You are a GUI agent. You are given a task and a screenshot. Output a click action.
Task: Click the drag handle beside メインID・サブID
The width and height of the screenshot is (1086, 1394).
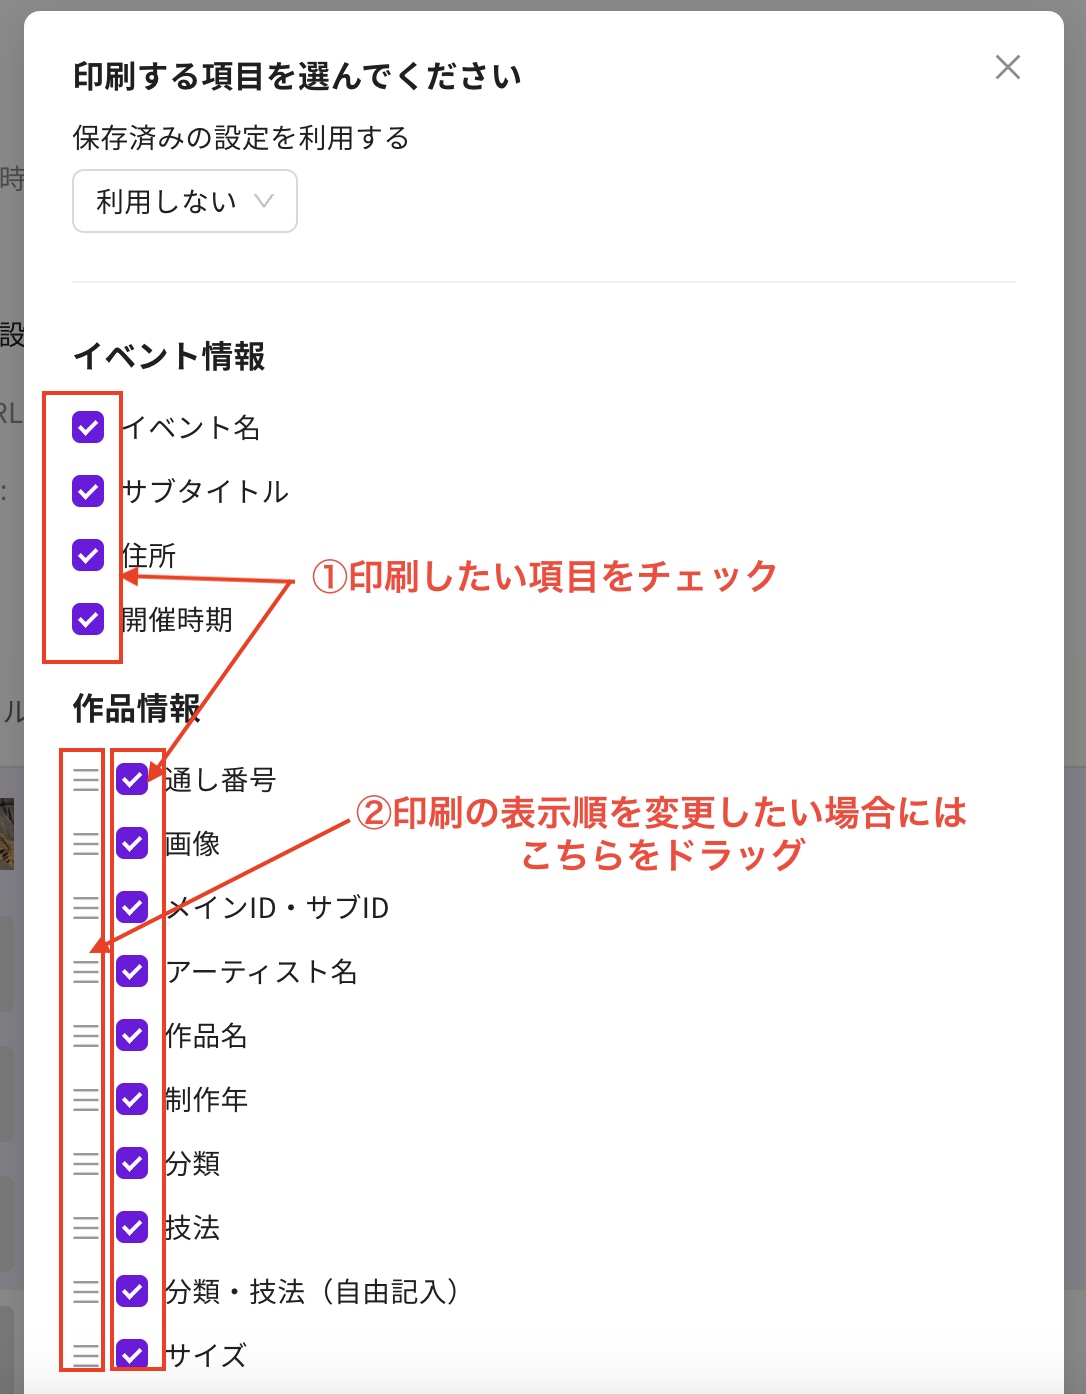[85, 908]
